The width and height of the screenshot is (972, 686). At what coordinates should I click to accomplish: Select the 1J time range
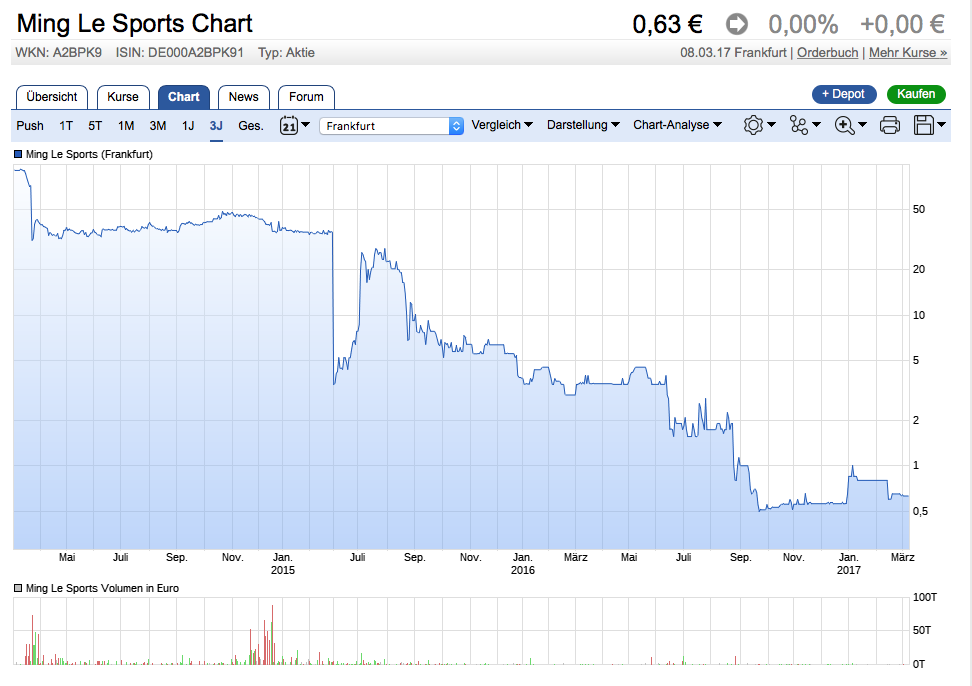tap(188, 126)
